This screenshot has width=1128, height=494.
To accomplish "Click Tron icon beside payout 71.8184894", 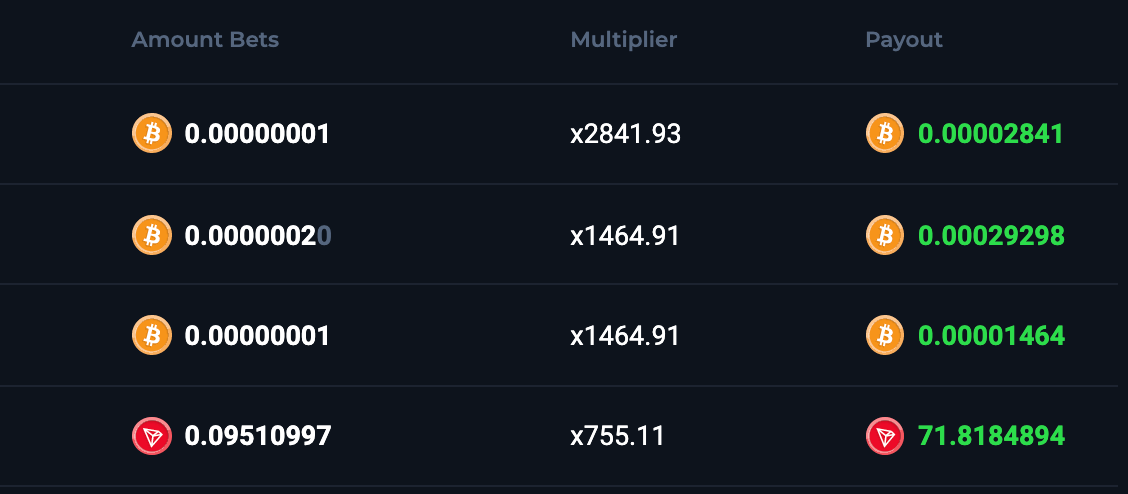I will pos(885,436).
